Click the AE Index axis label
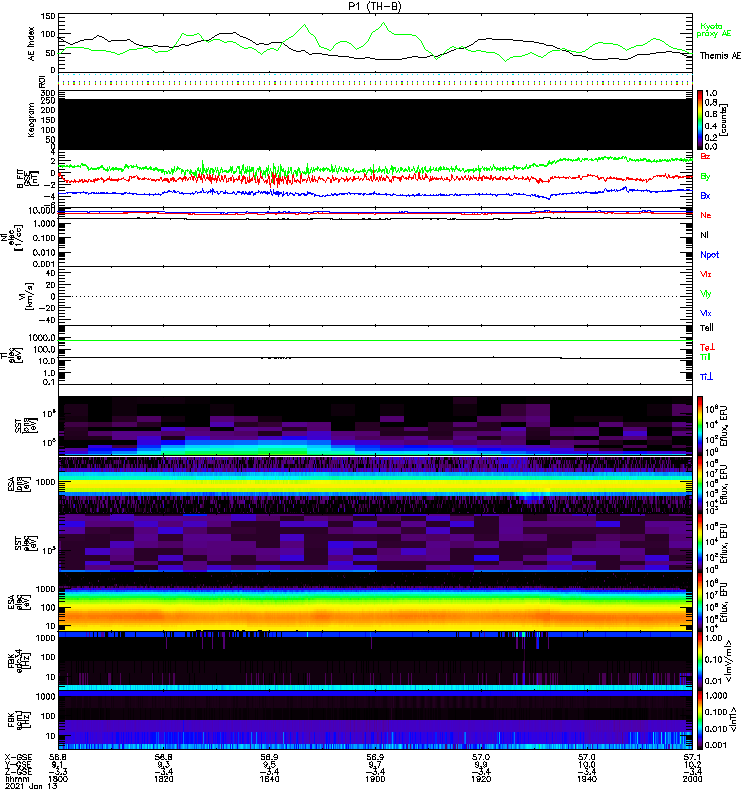Screen dimensions: 750x800 point(32,44)
